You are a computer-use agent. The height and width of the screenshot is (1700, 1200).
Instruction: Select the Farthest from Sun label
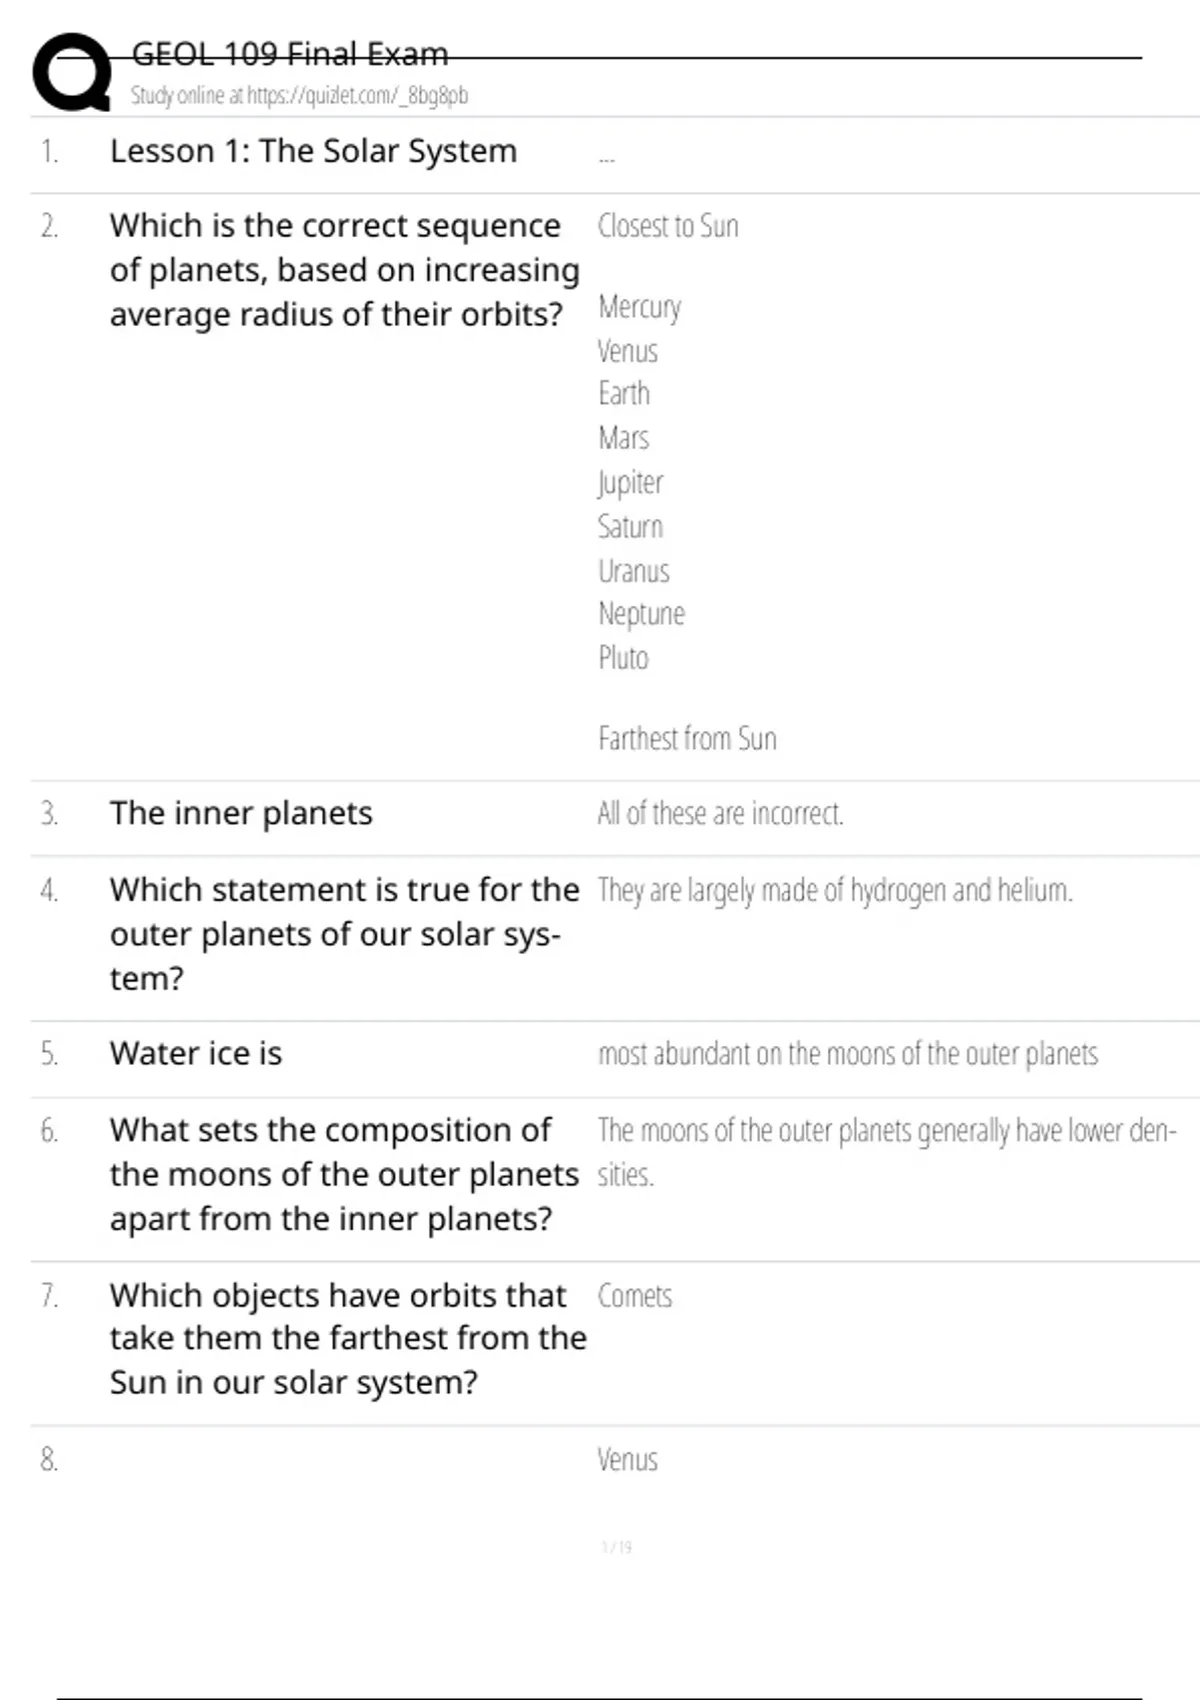[x=687, y=739]
